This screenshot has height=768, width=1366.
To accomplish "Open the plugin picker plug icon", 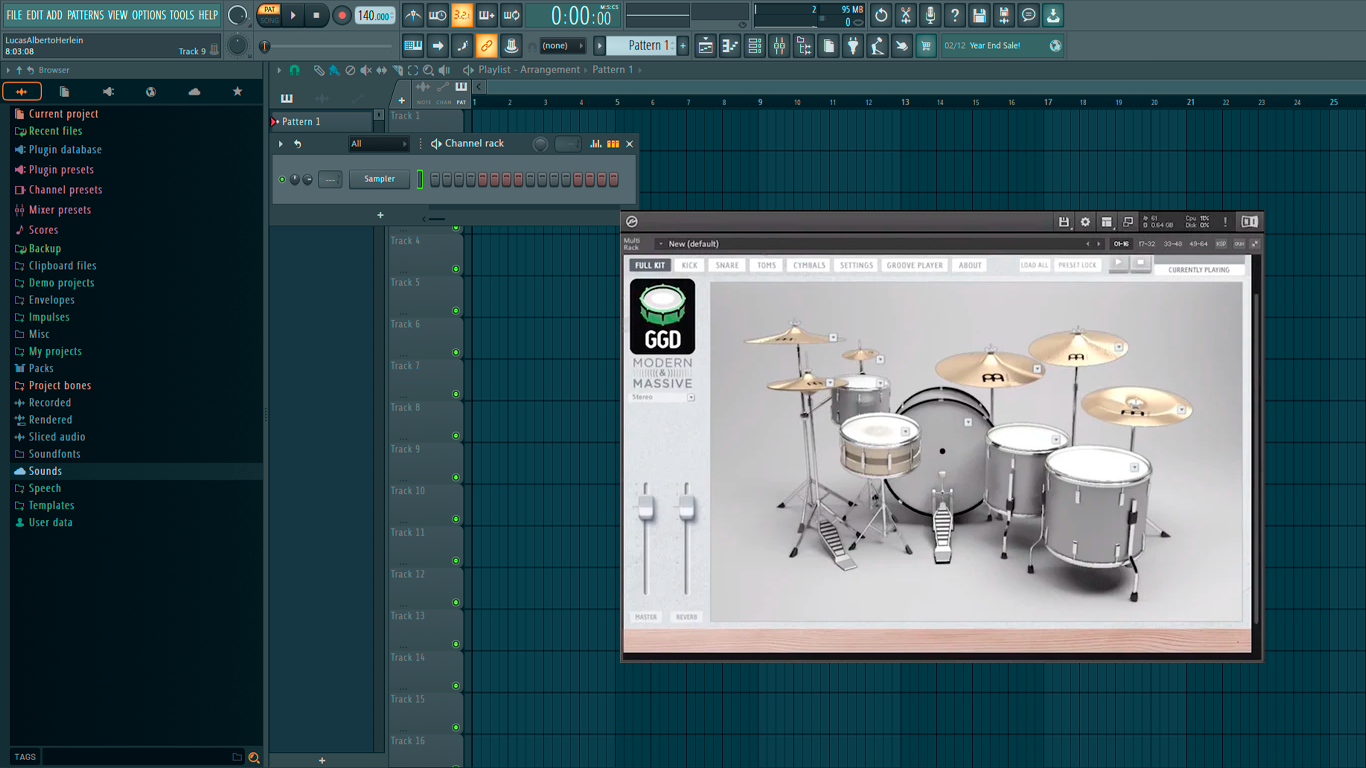I will pos(853,46).
